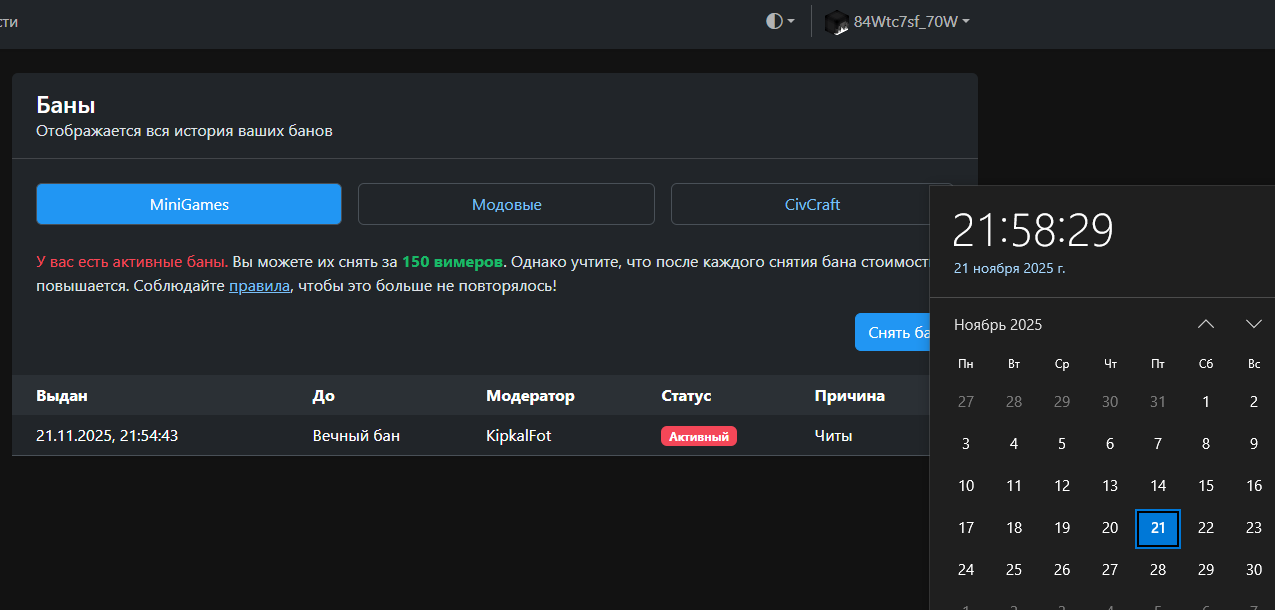
Task: Select November 12 in calendar
Action: tap(1062, 486)
